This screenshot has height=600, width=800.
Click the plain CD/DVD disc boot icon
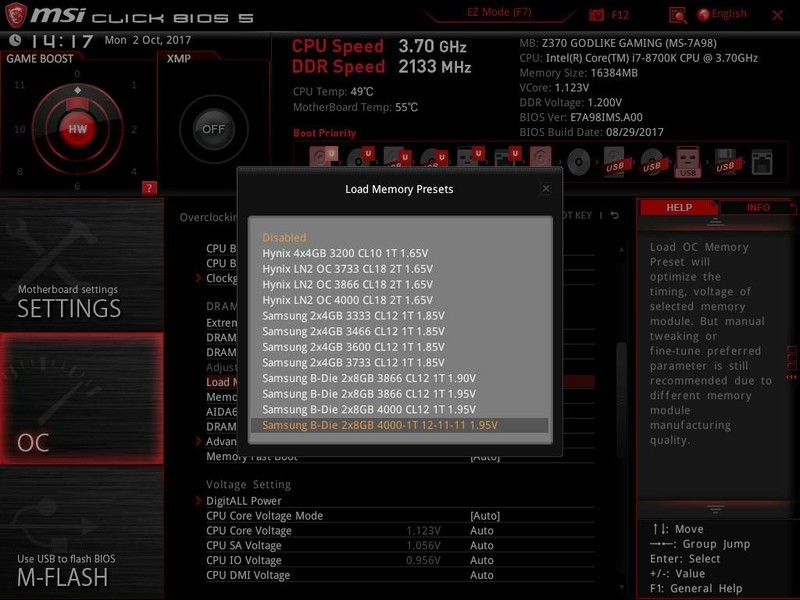coord(578,162)
